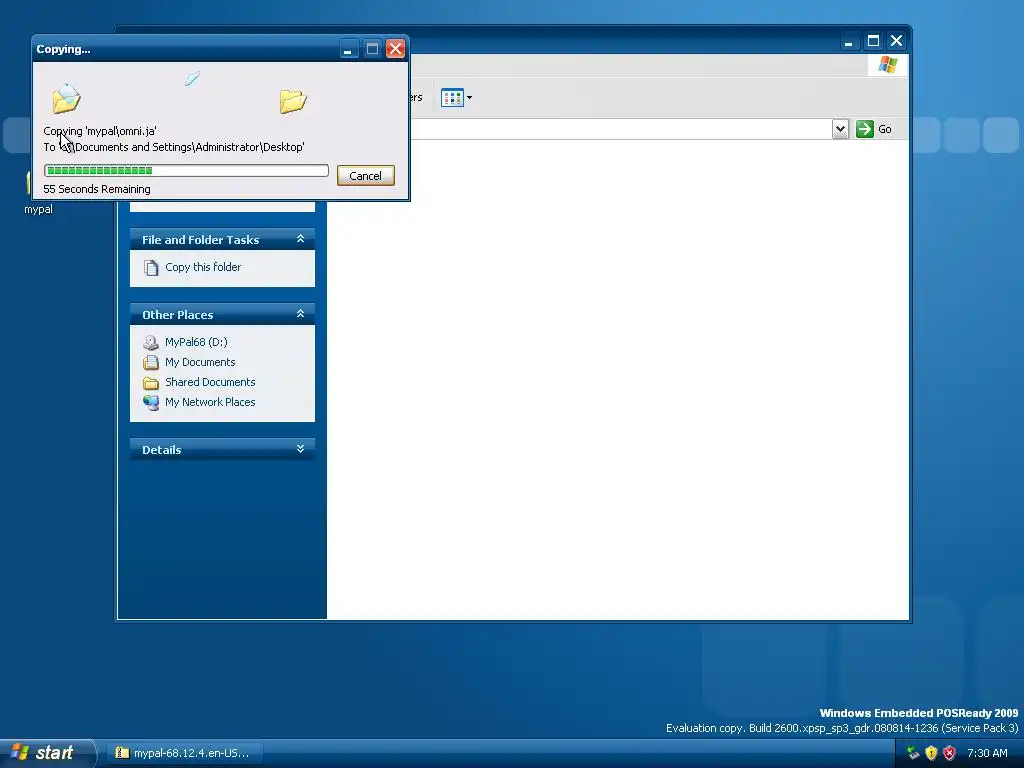Screen dimensions: 1024x768
Task: Open the address bar dropdown arrow
Action: click(840, 129)
